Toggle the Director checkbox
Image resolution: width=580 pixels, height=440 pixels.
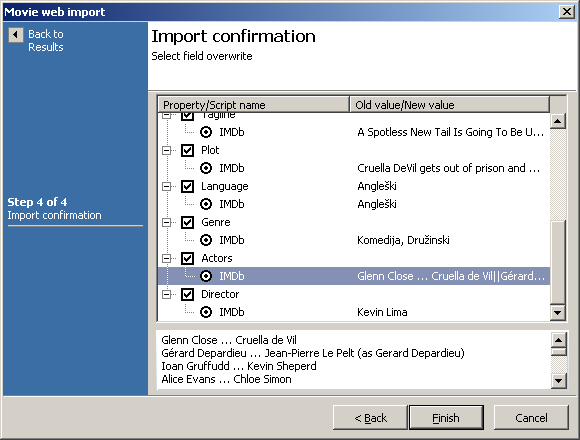pyautogui.click(x=188, y=294)
